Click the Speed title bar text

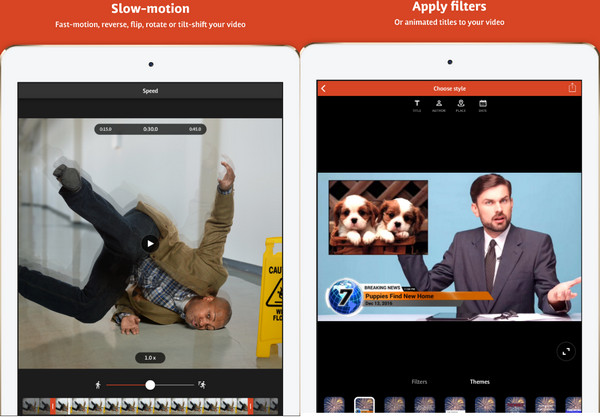tap(150, 91)
